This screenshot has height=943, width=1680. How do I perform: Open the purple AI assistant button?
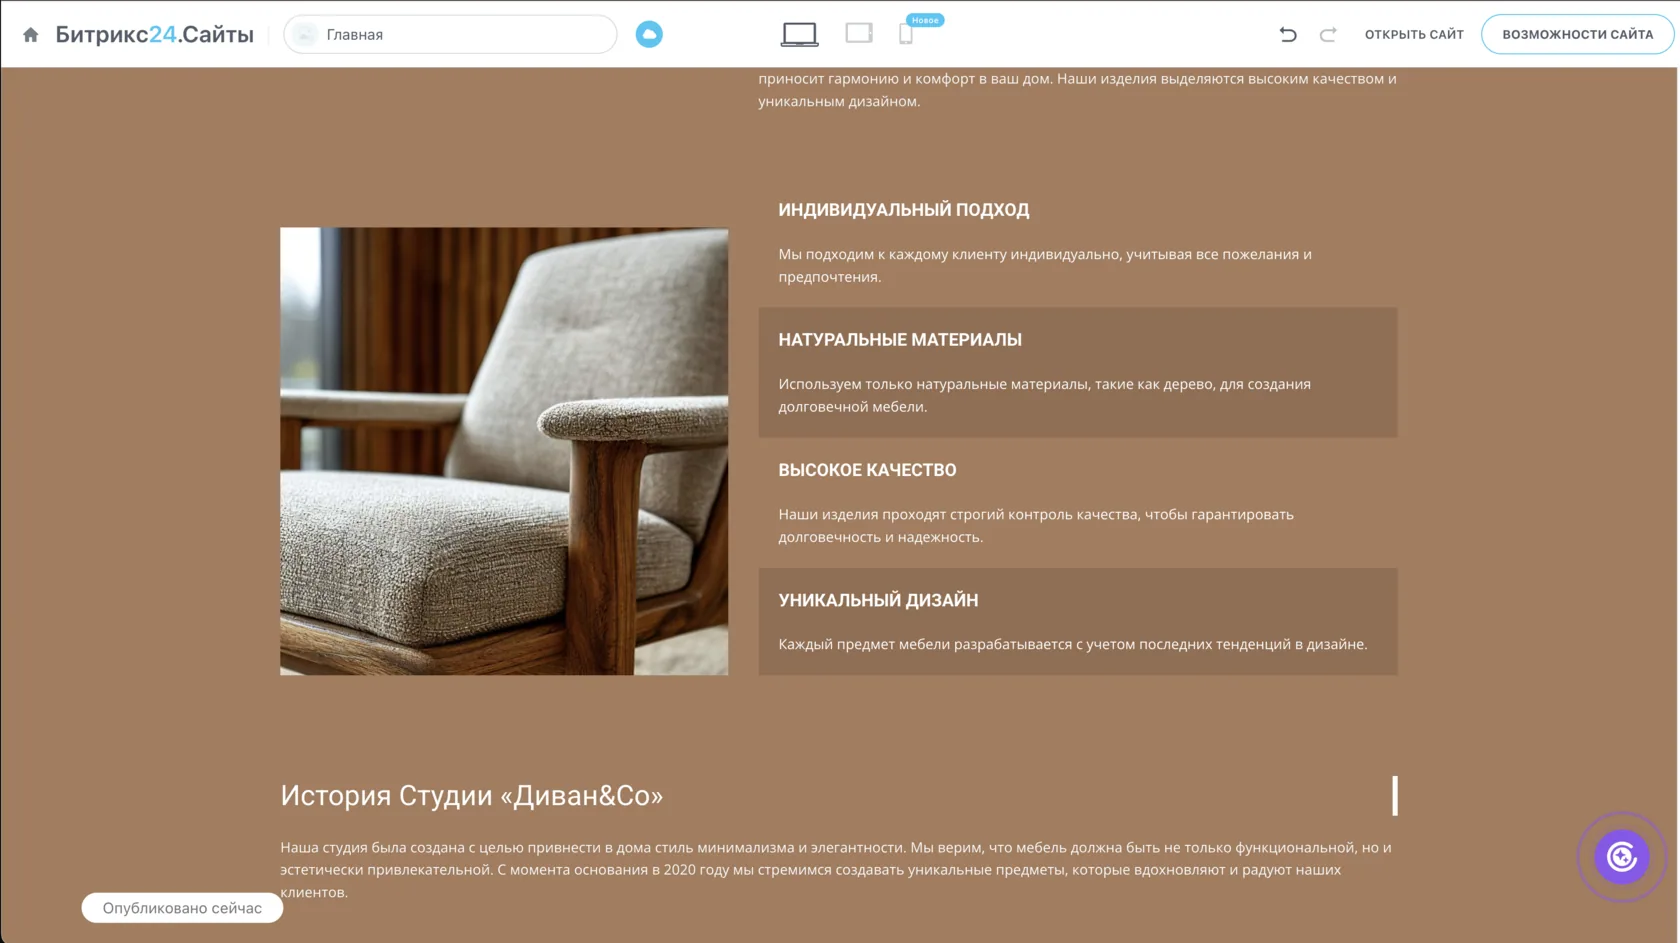pyautogui.click(x=1621, y=857)
